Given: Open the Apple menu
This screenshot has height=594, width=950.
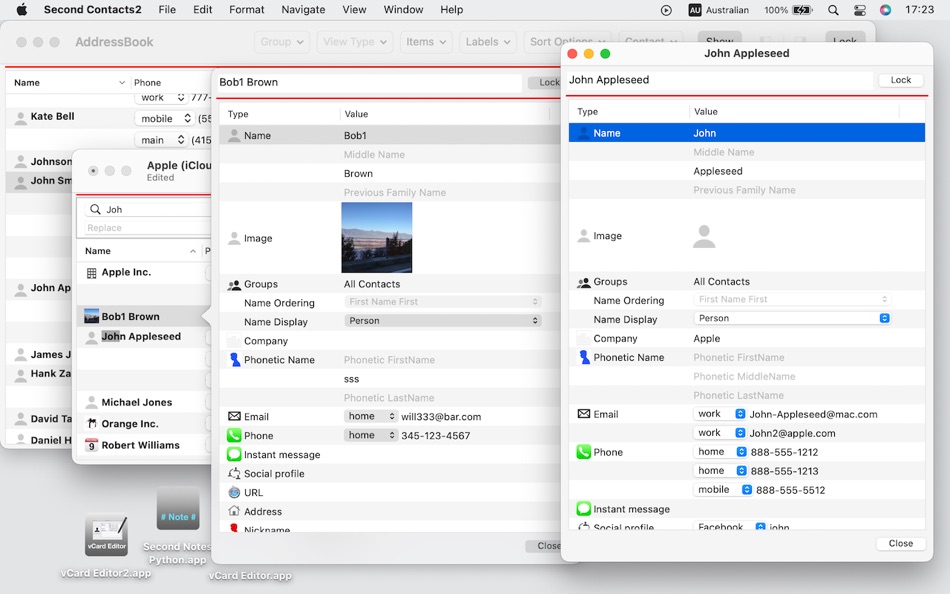Looking at the screenshot, I should point(22,10).
